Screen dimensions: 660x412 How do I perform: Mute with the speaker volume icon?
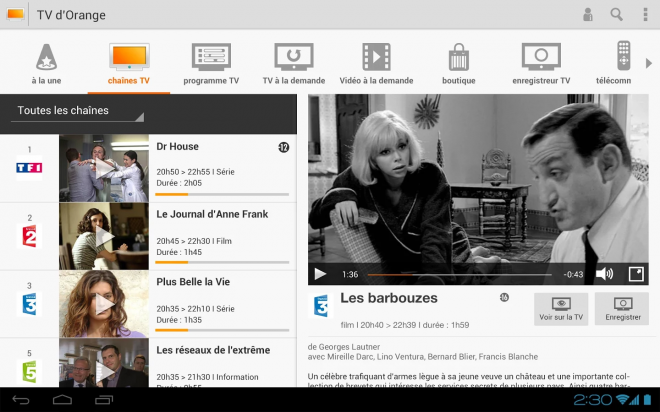(604, 274)
